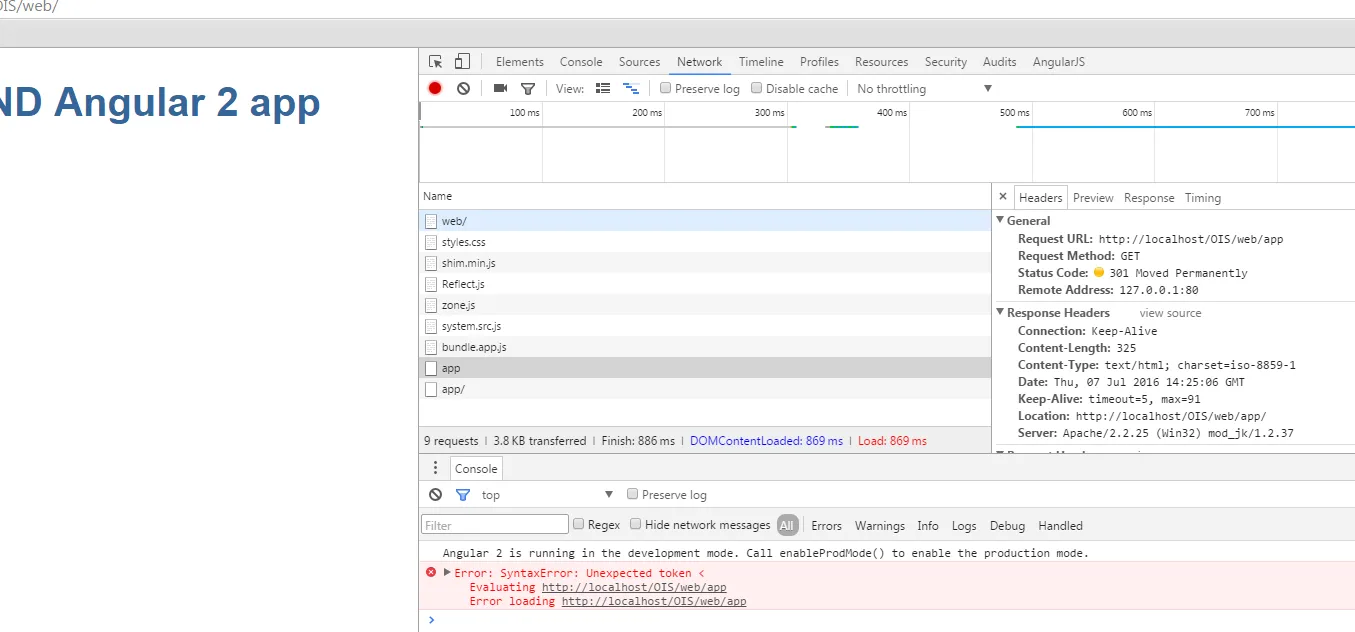Filter console by Debug
Image resolution: width=1355 pixels, height=632 pixels.
click(1007, 525)
